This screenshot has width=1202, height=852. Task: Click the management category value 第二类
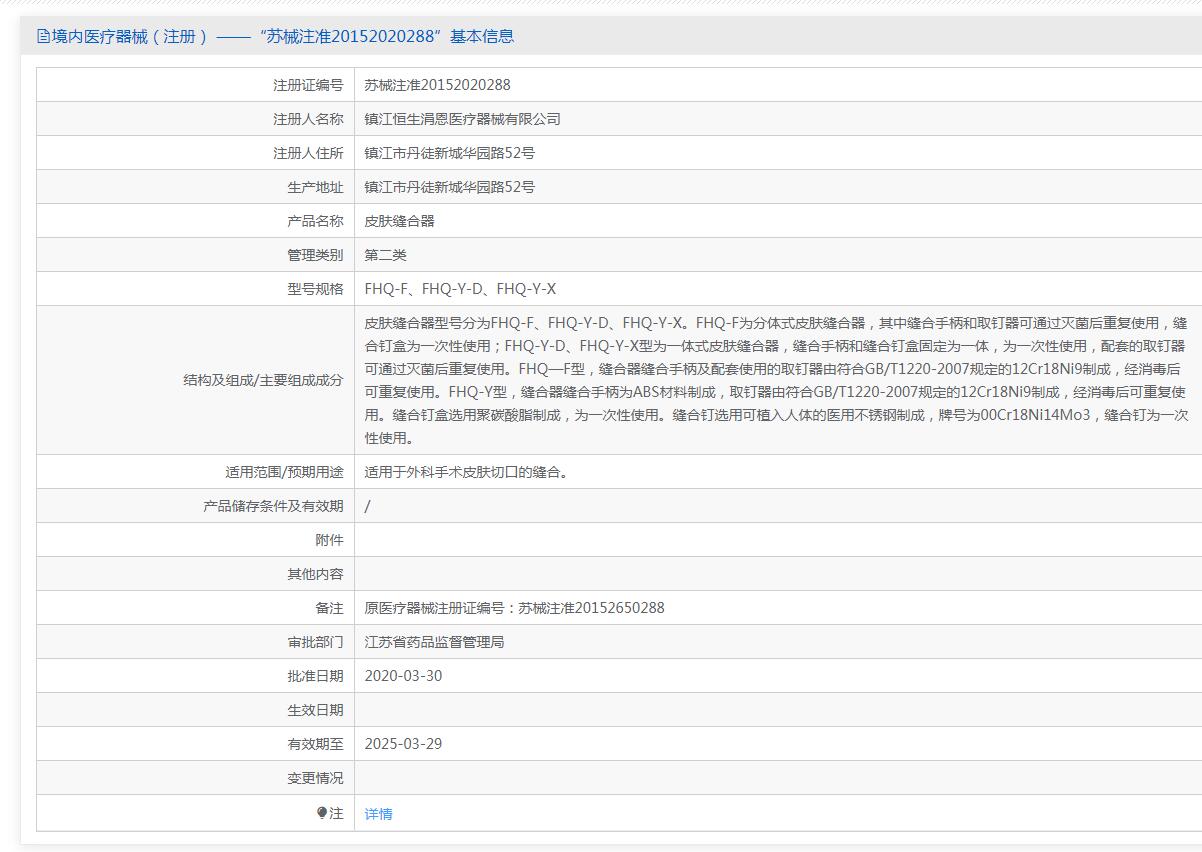click(385, 255)
